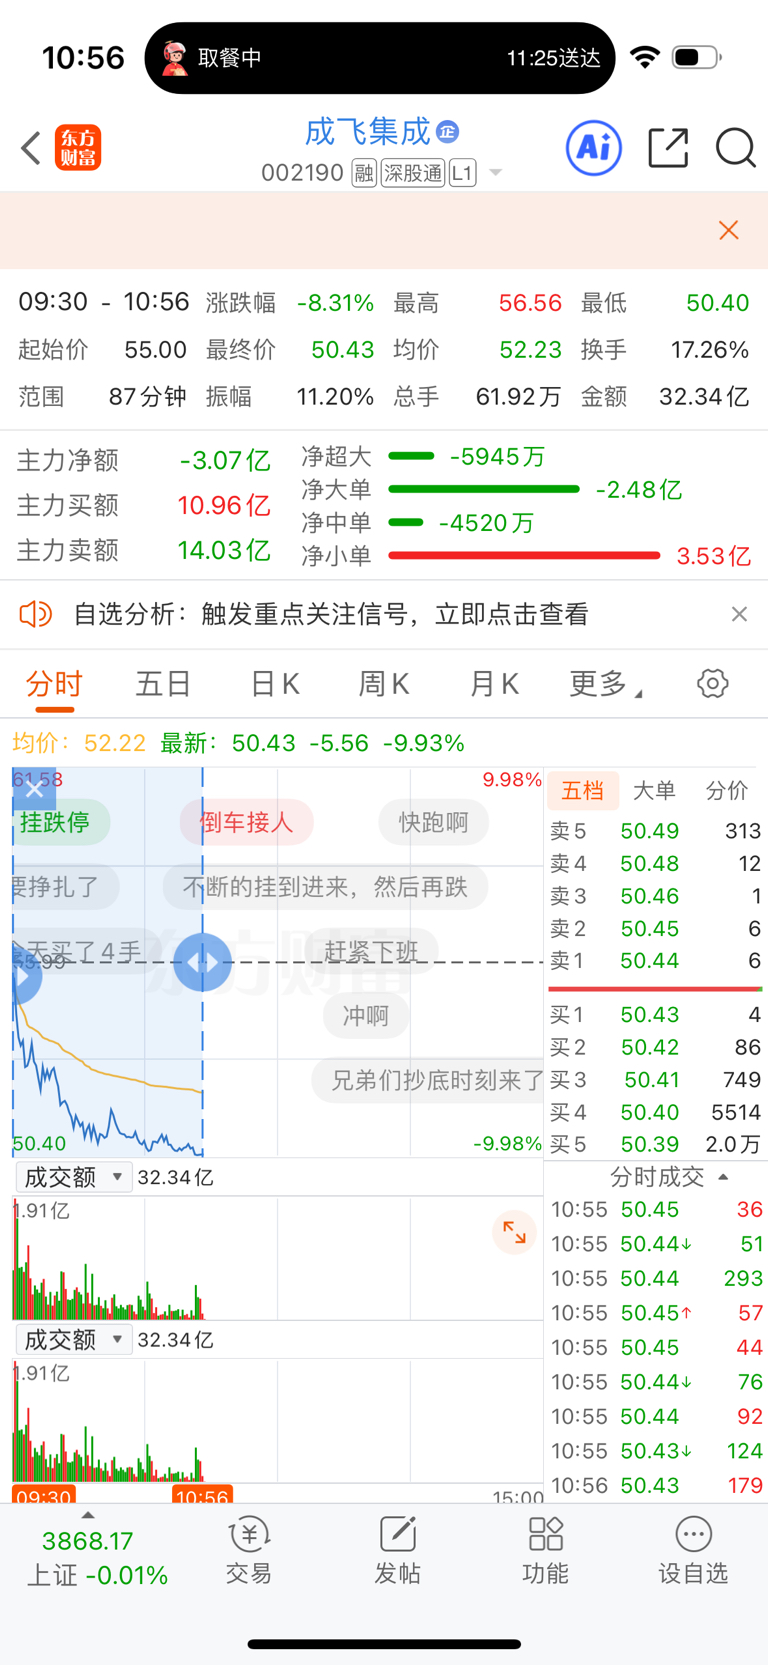Select the 买1 50.43 order row

[655, 1014]
